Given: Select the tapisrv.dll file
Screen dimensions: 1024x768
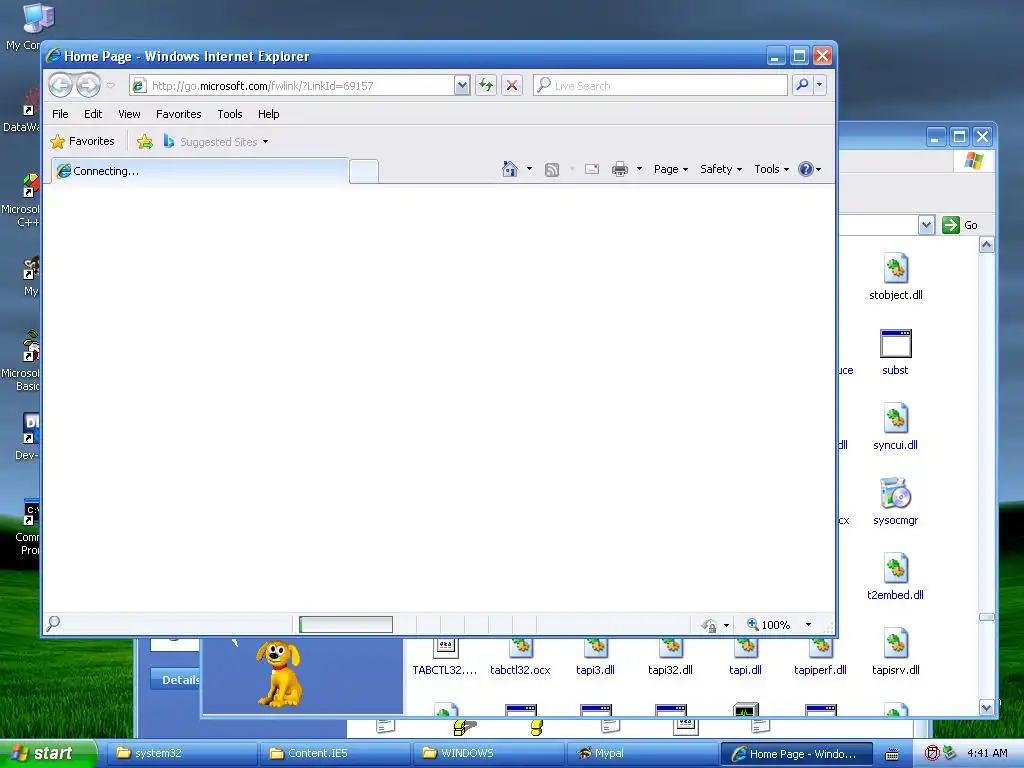Looking at the screenshot, I should (895, 652).
